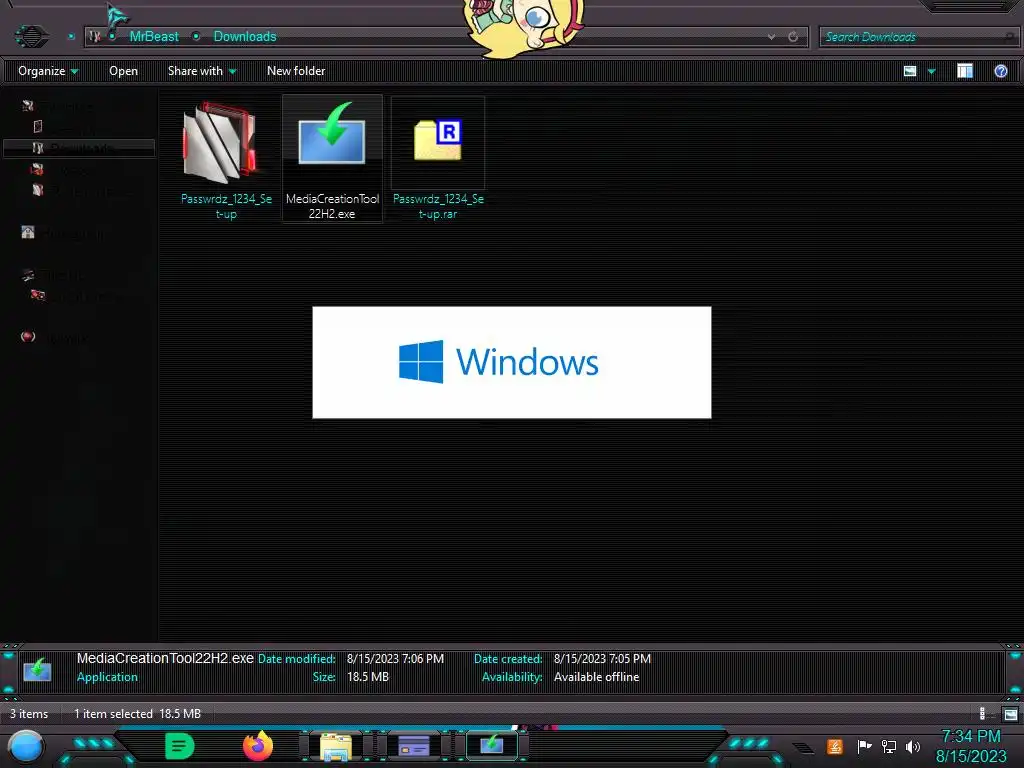Open the Organize menu
The width and height of the screenshot is (1024, 768).
(48, 71)
